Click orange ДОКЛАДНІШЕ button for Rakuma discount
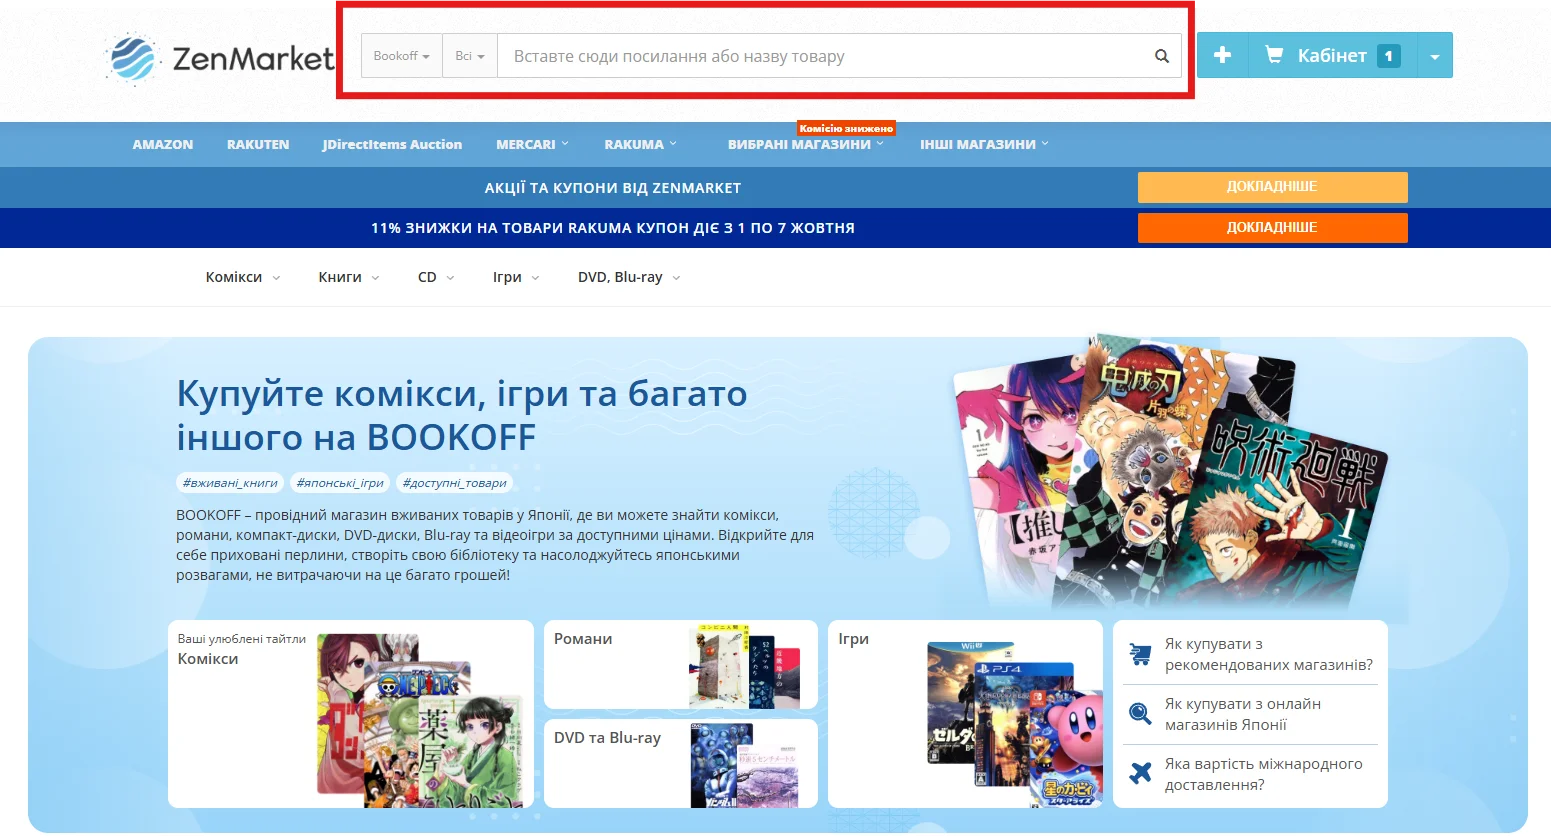1551x836 pixels. pos(1272,228)
